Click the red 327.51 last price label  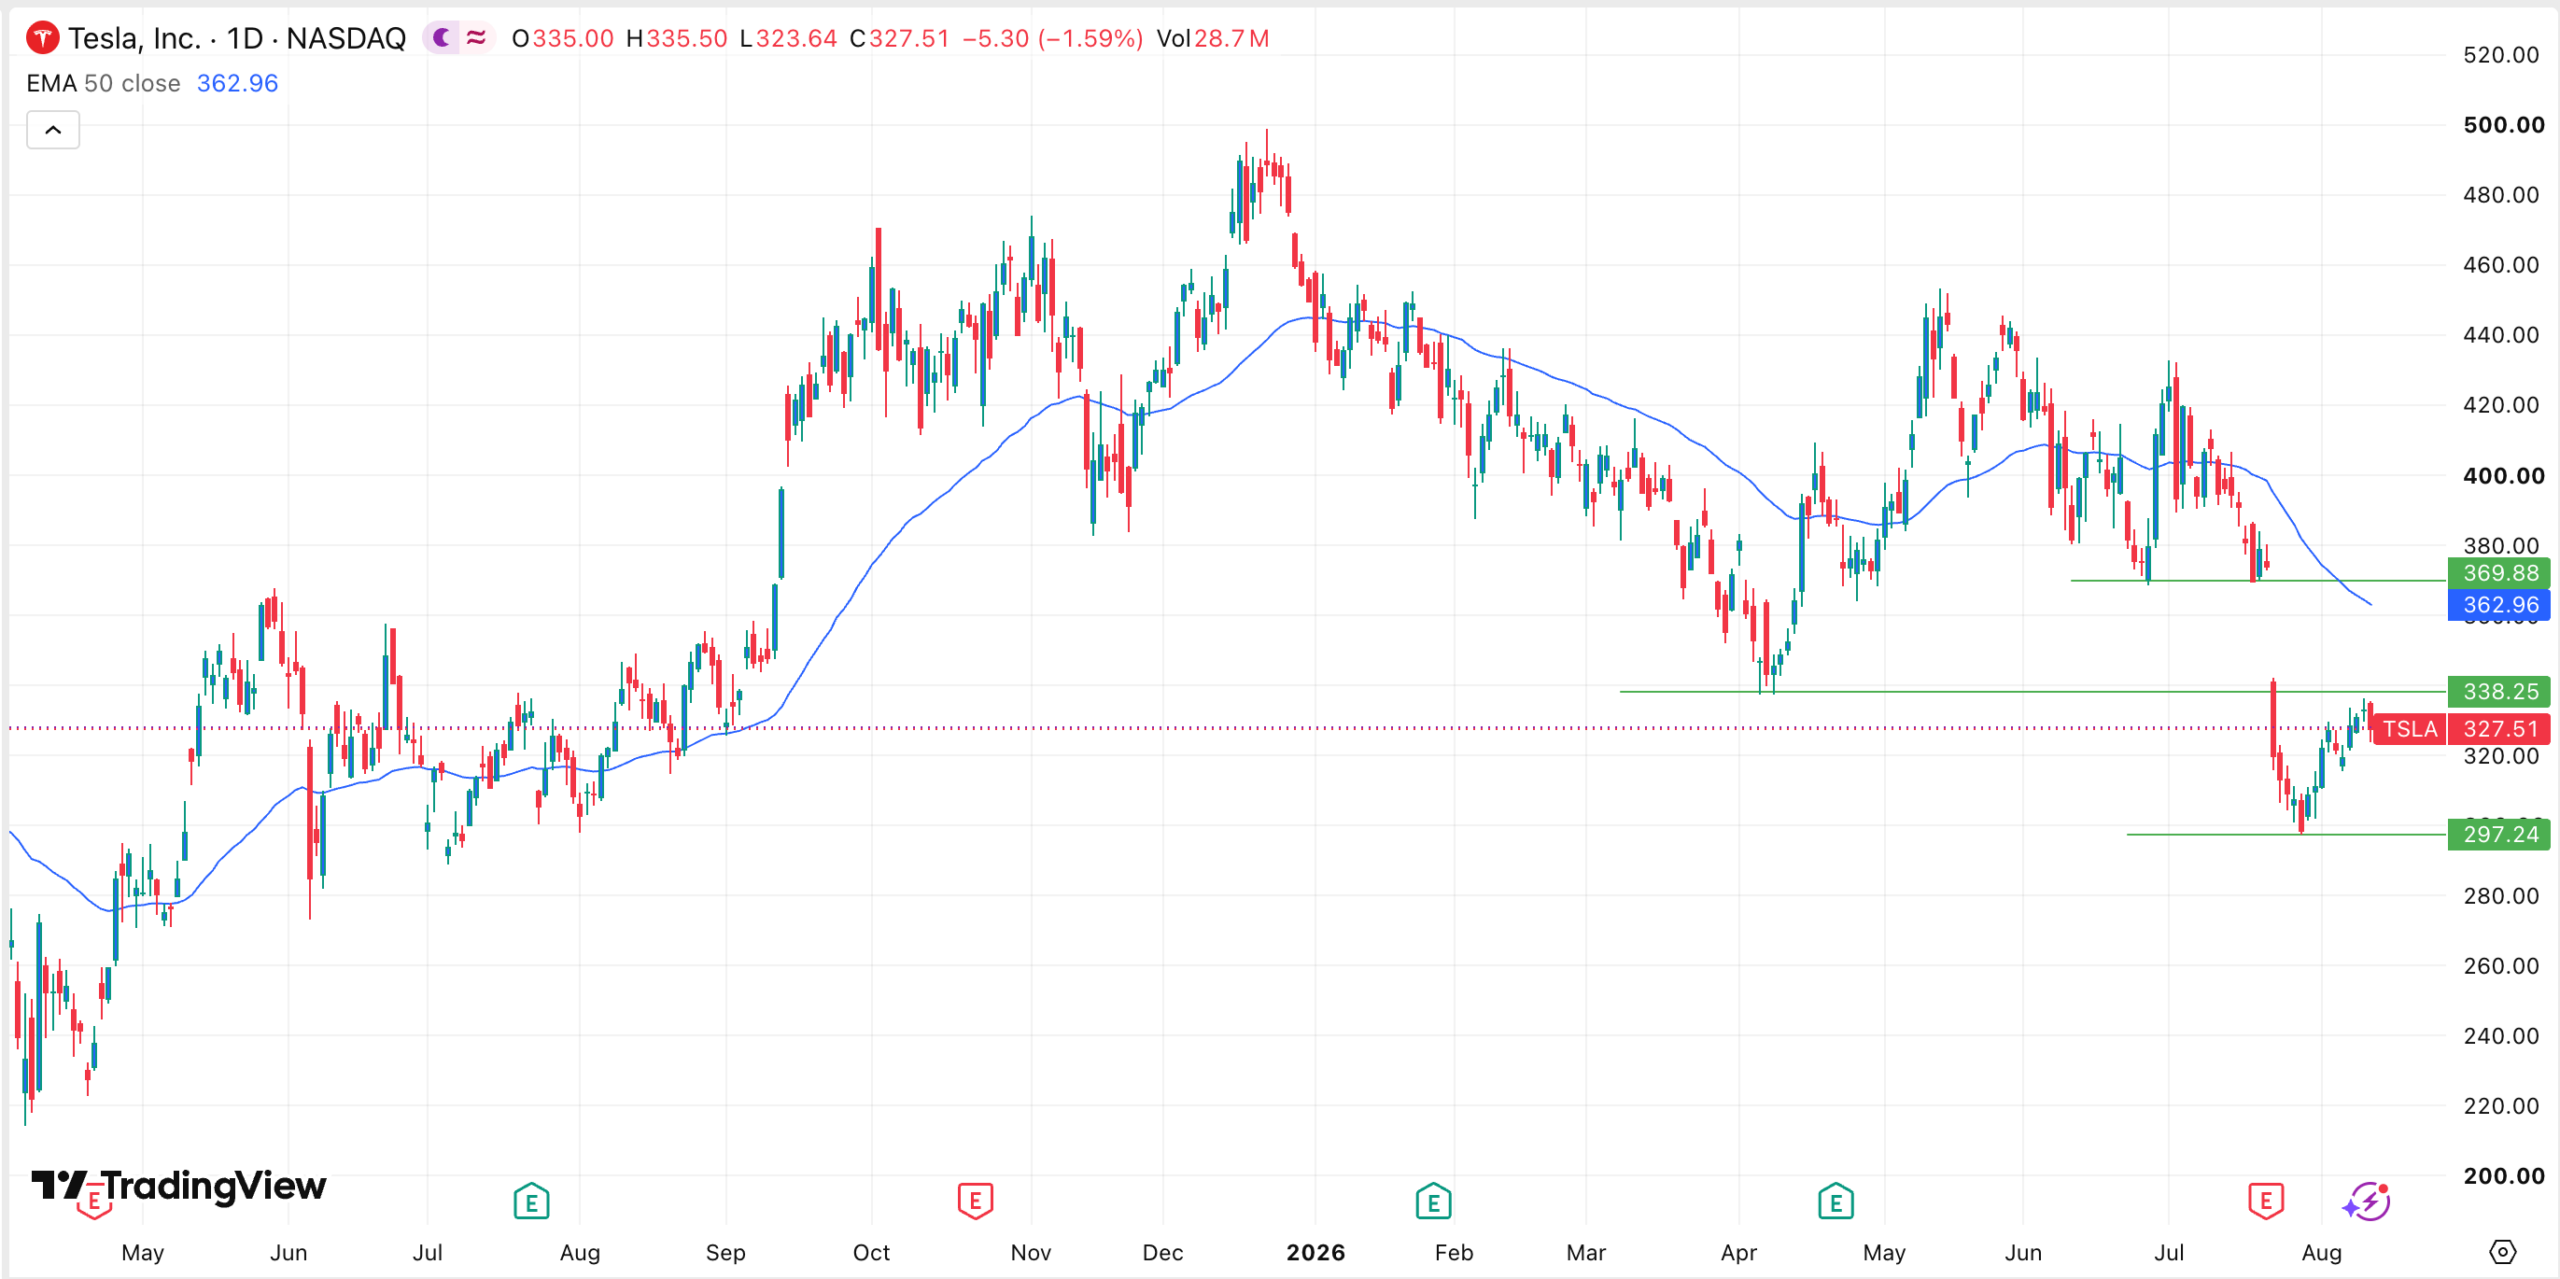click(x=2499, y=729)
